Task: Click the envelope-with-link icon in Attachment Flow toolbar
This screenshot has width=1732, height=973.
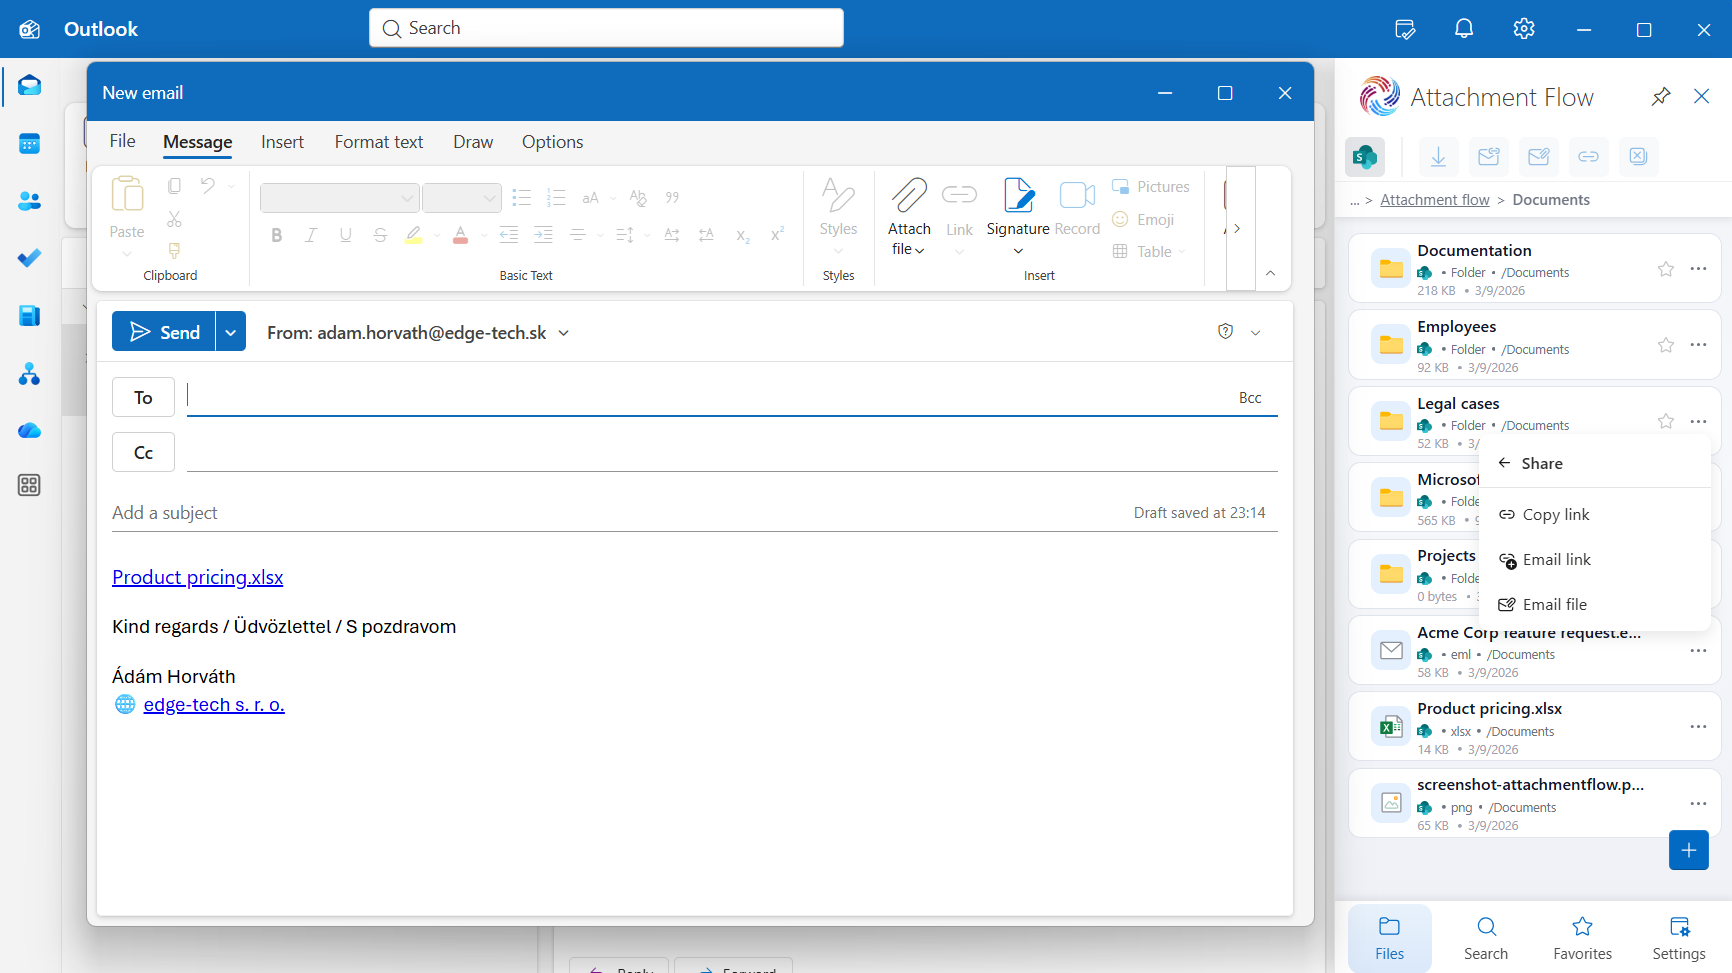Action: point(1488,156)
